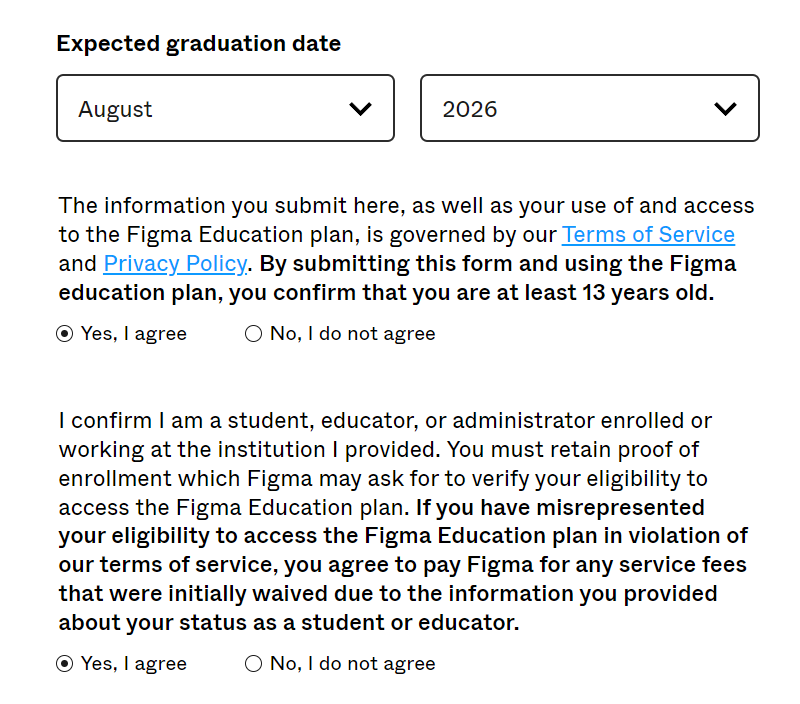The image size is (800, 704).
Task: Click the 'August' text in the month field
Action: [115, 110]
